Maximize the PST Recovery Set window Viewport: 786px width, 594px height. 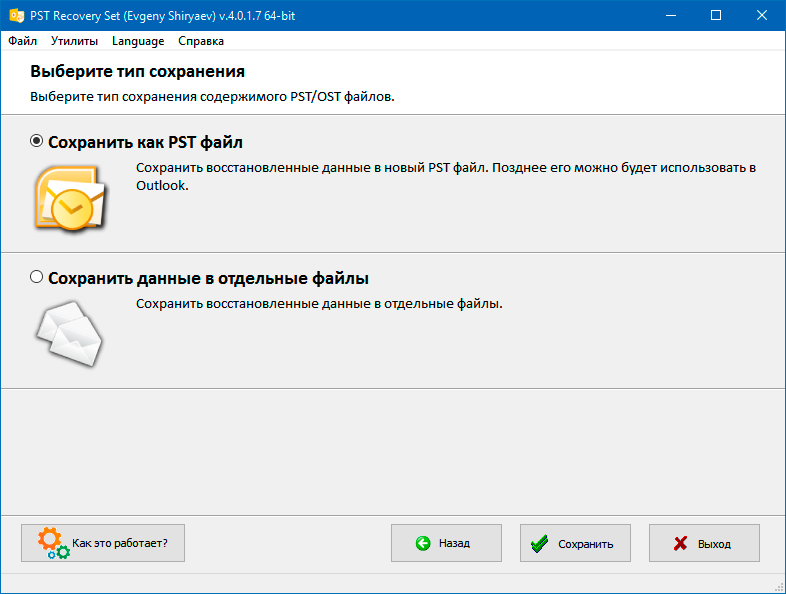[x=716, y=16]
